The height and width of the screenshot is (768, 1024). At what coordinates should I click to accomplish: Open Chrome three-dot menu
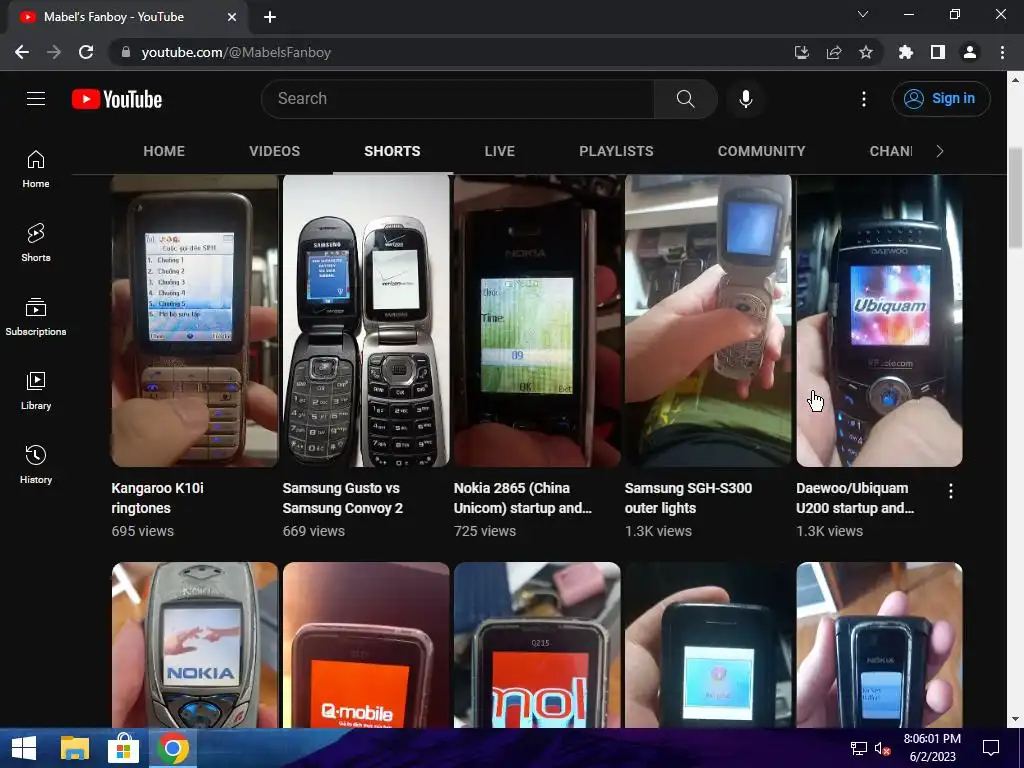click(x=1002, y=52)
